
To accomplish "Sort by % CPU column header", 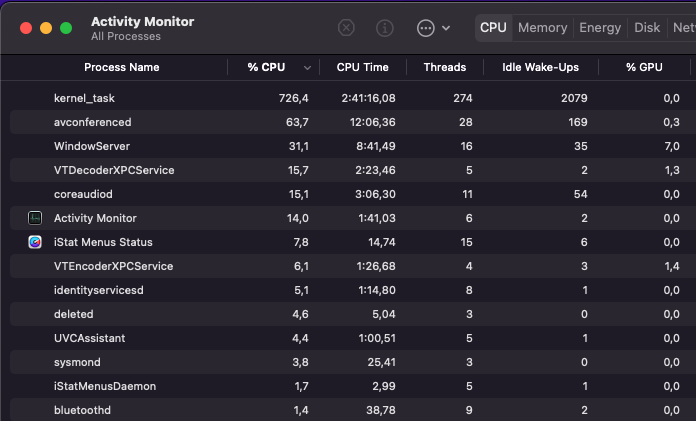I will coord(266,67).
